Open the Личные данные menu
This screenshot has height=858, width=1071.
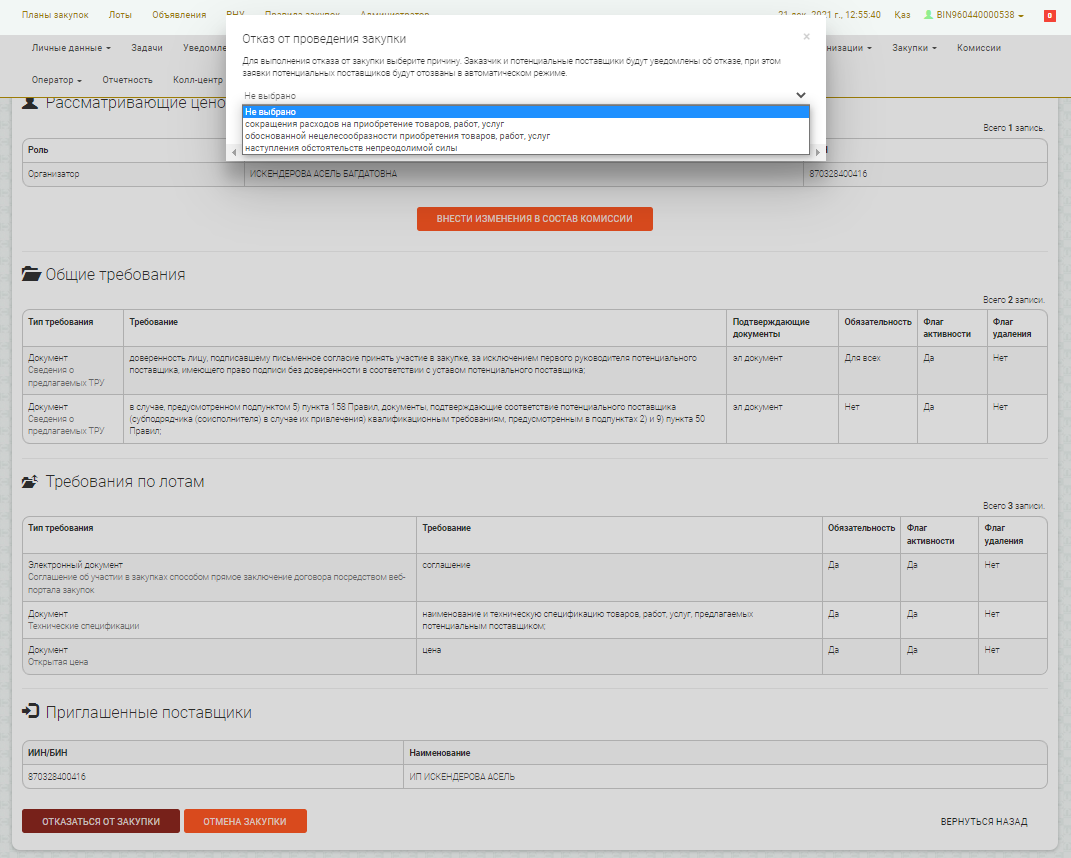point(71,48)
